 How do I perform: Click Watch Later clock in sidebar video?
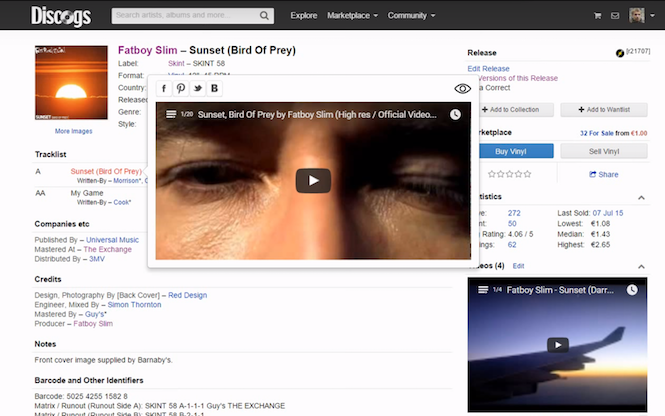pos(632,290)
